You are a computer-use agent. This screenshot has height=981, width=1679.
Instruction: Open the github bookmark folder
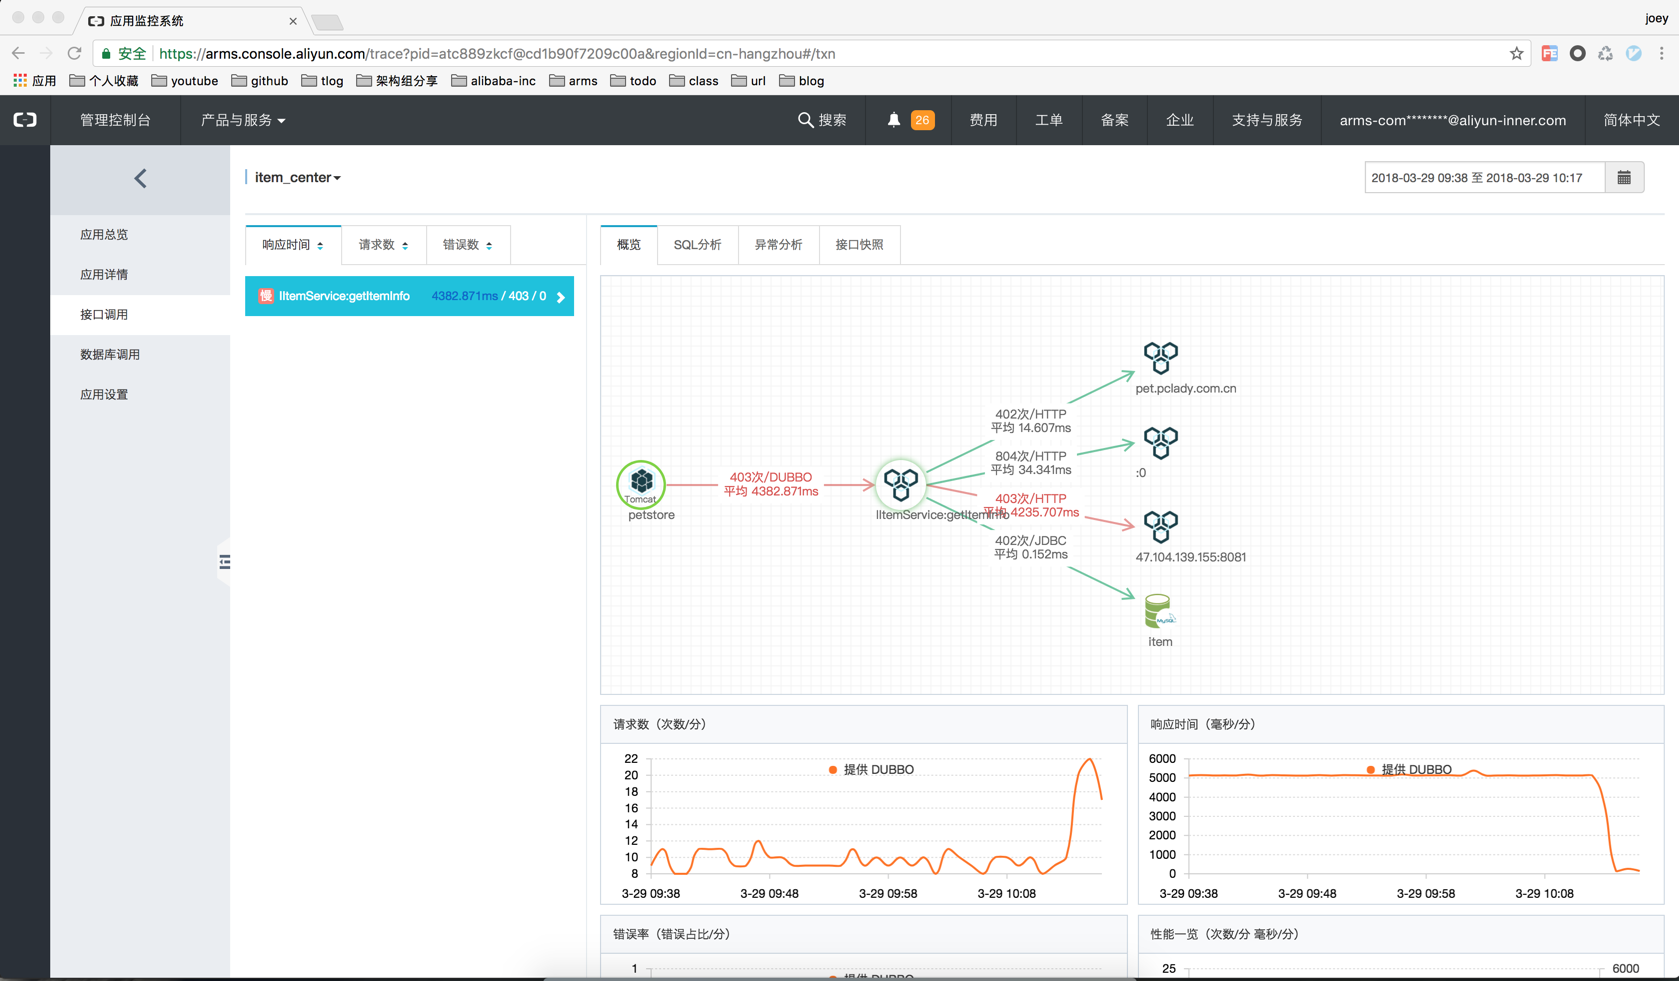260,81
